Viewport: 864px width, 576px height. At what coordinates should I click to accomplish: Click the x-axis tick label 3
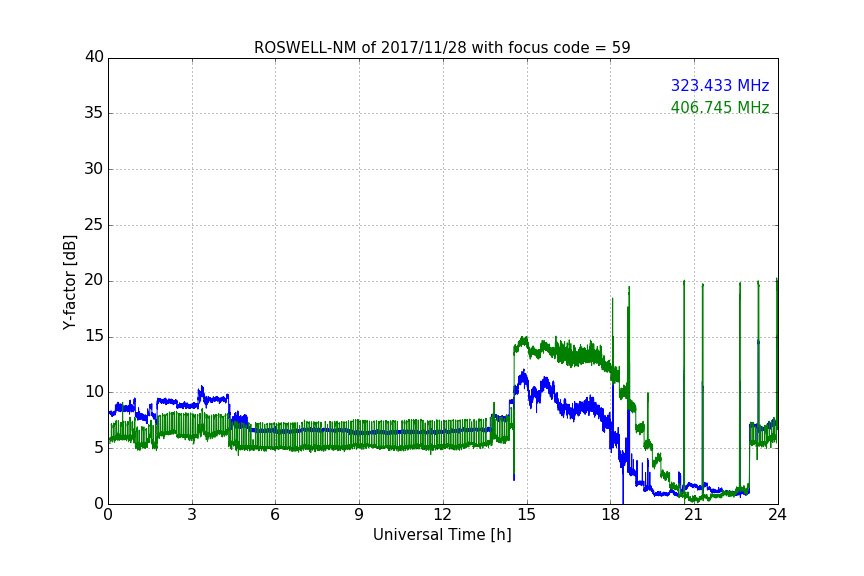(x=192, y=515)
